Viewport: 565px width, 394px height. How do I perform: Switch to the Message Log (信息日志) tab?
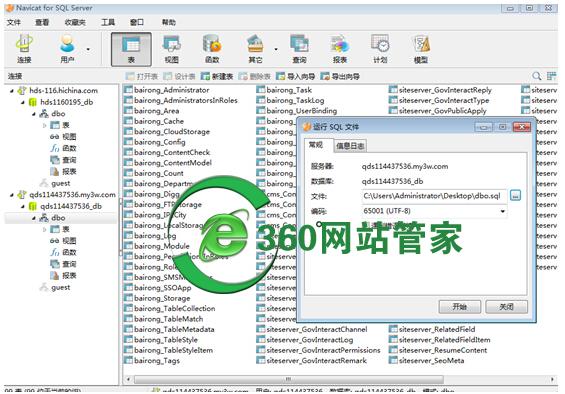coord(350,146)
